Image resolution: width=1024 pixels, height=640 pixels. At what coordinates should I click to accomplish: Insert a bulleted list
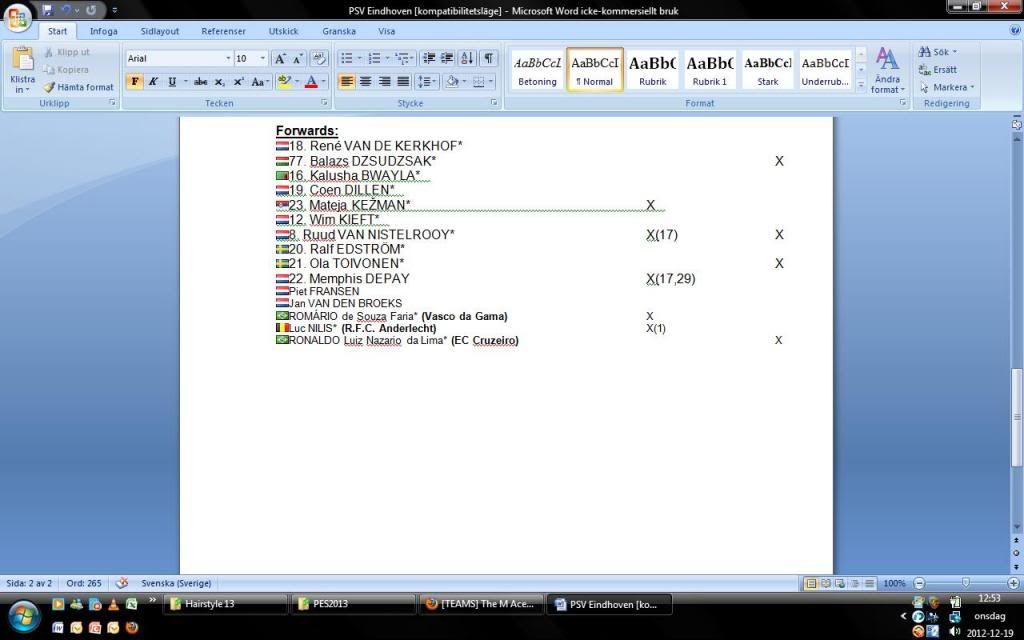347,59
